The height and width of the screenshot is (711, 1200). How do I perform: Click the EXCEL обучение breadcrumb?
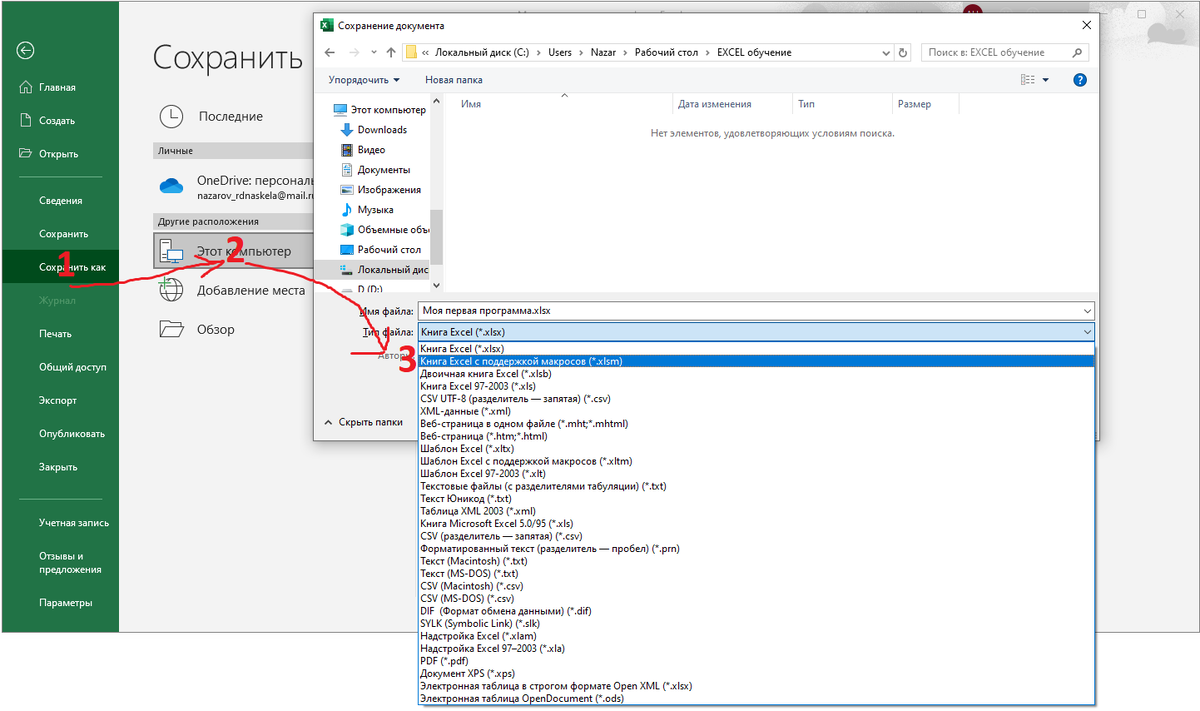[x=754, y=52]
